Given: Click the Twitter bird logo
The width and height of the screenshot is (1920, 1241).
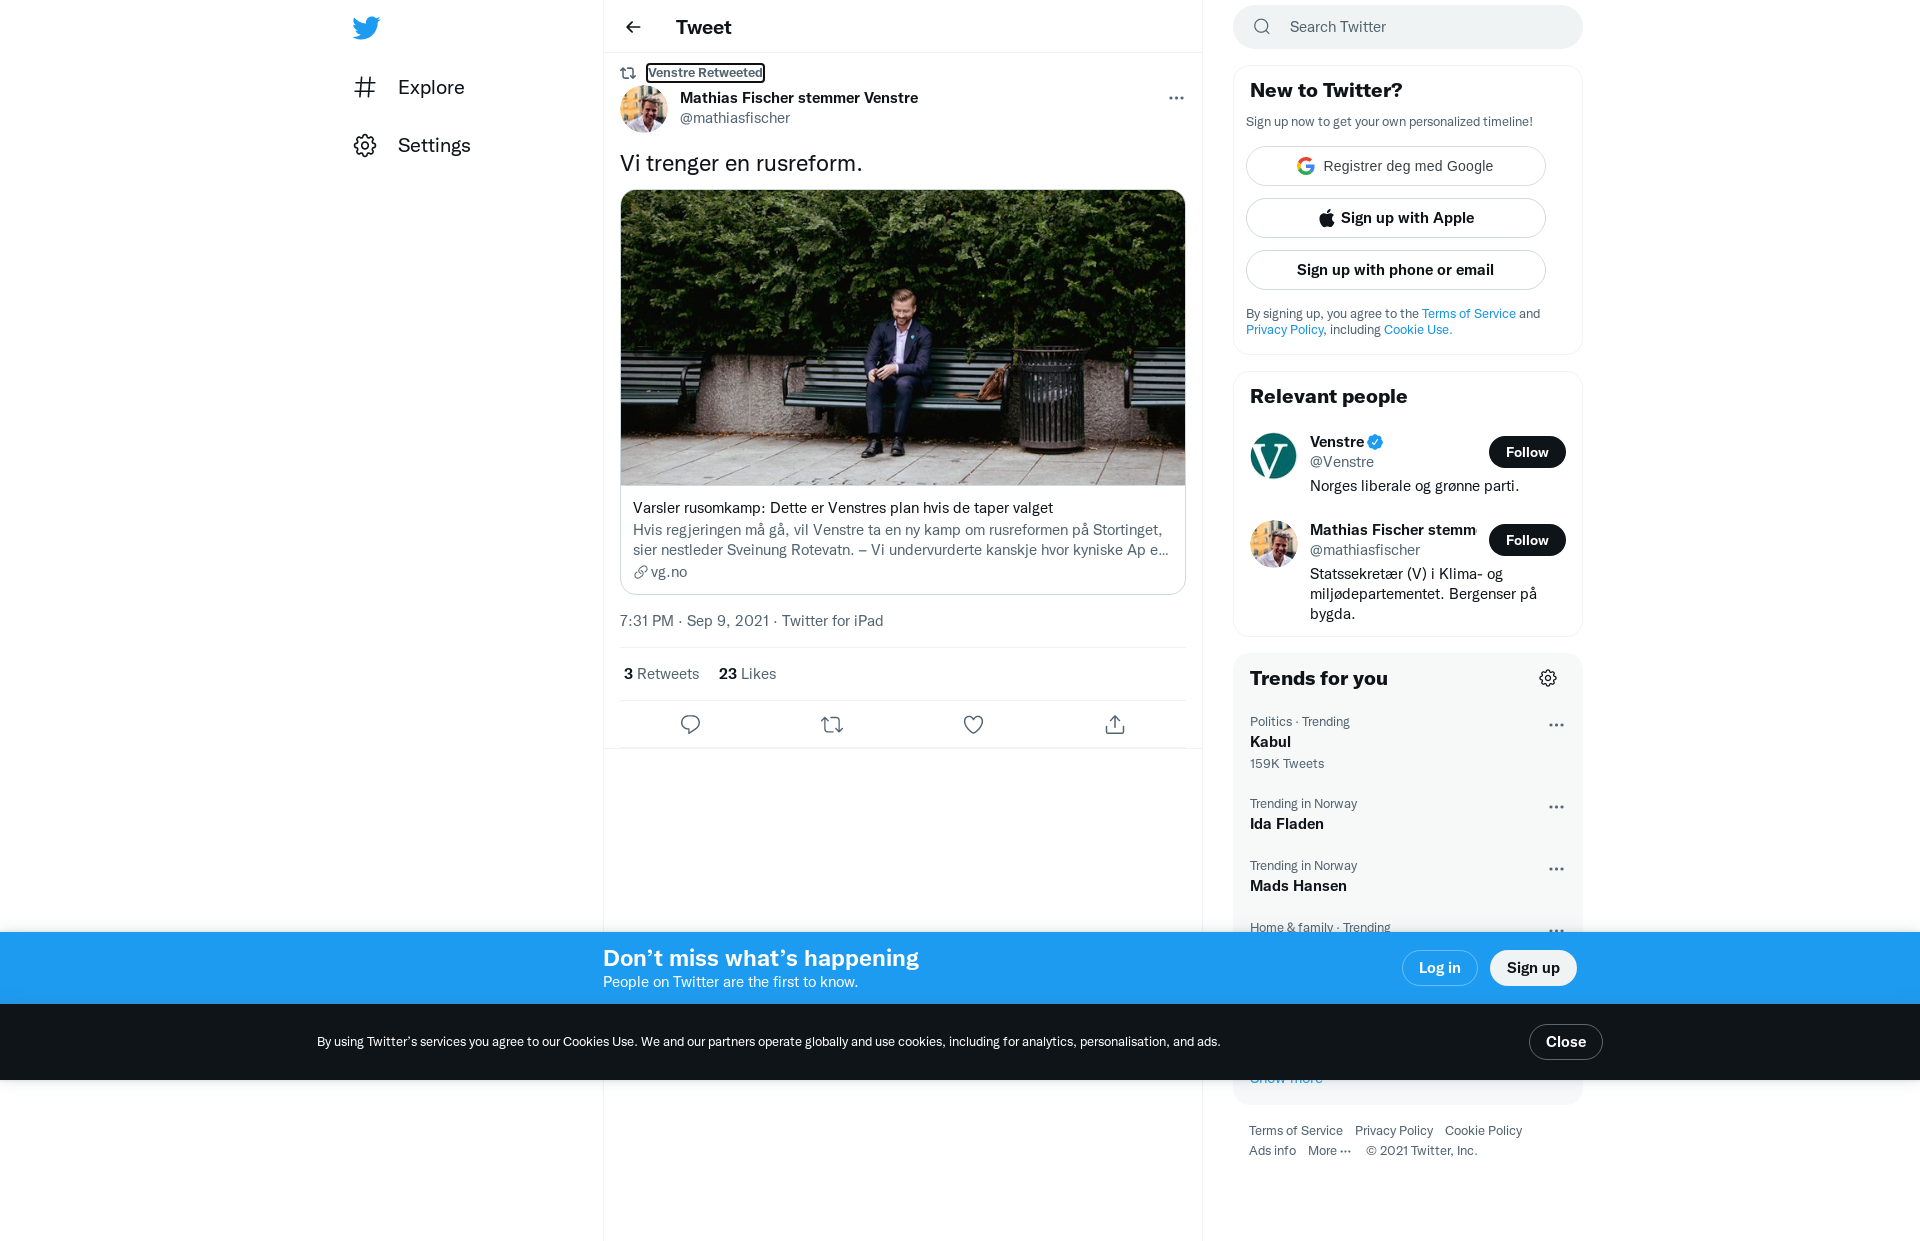Looking at the screenshot, I should 366,28.
